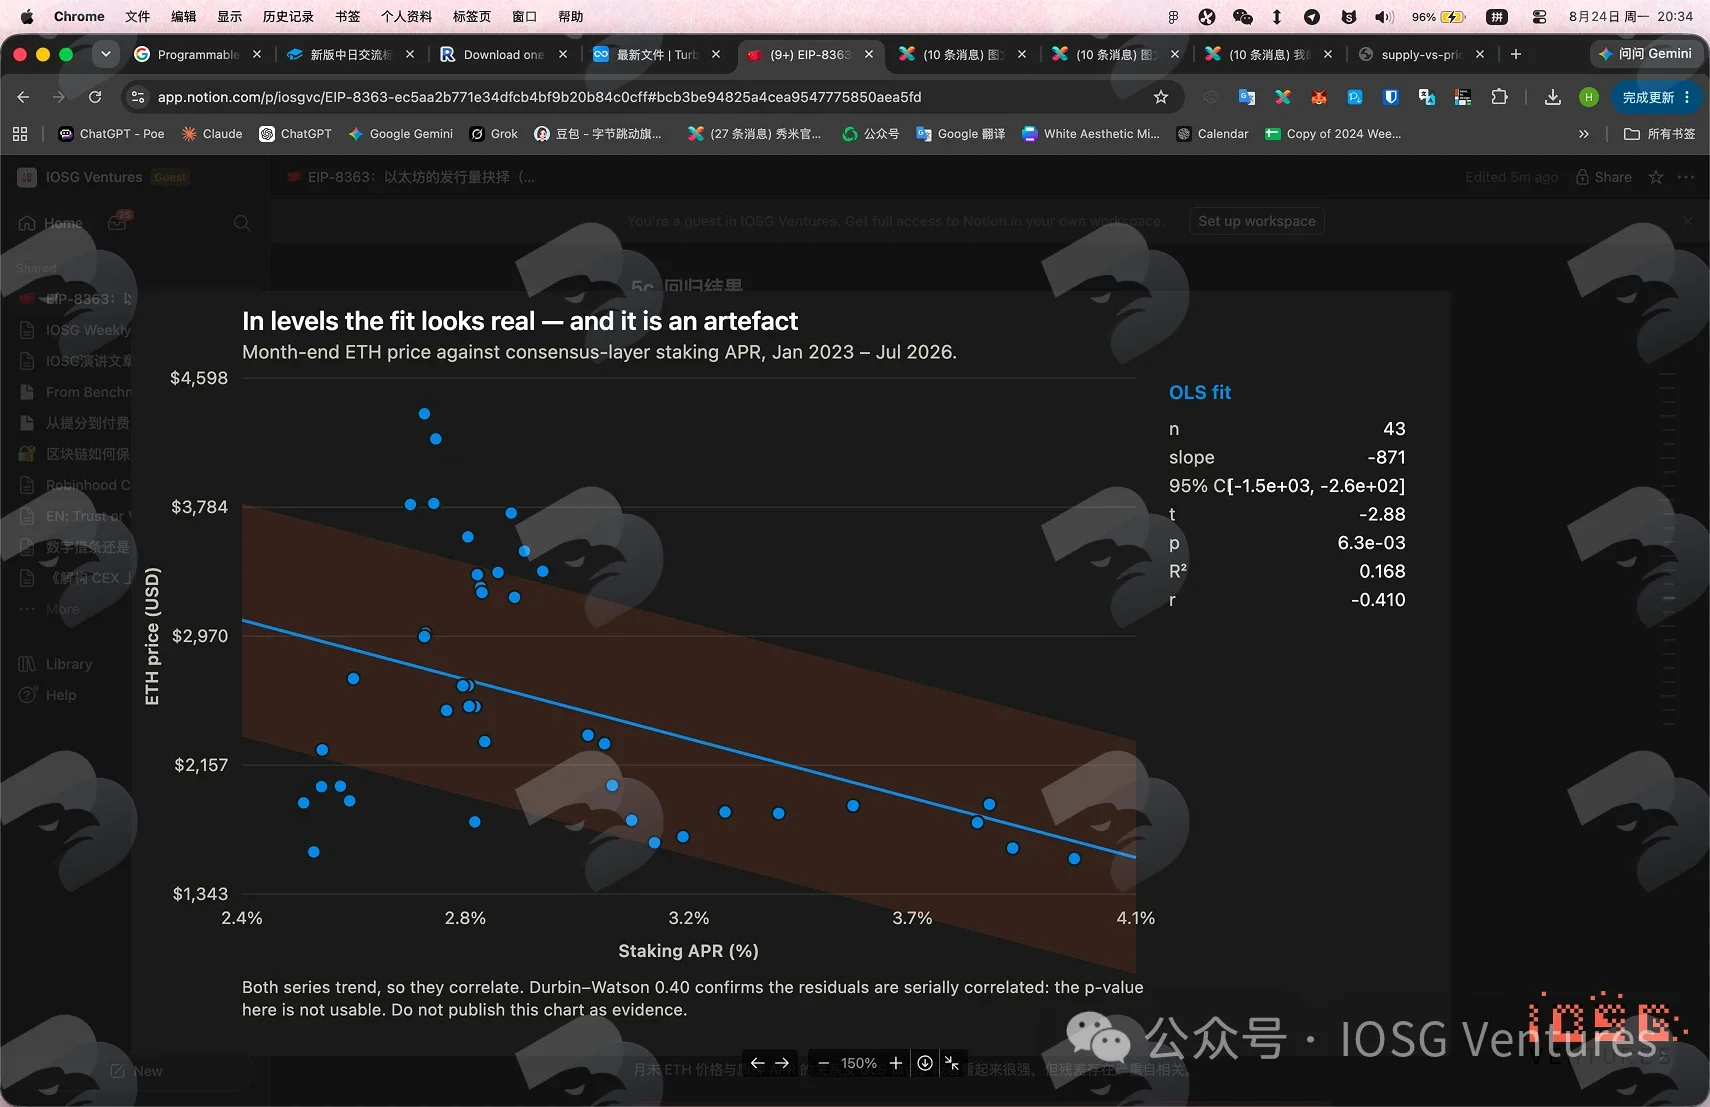
Task: Click the menu bar date and time
Action: point(1631,17)
